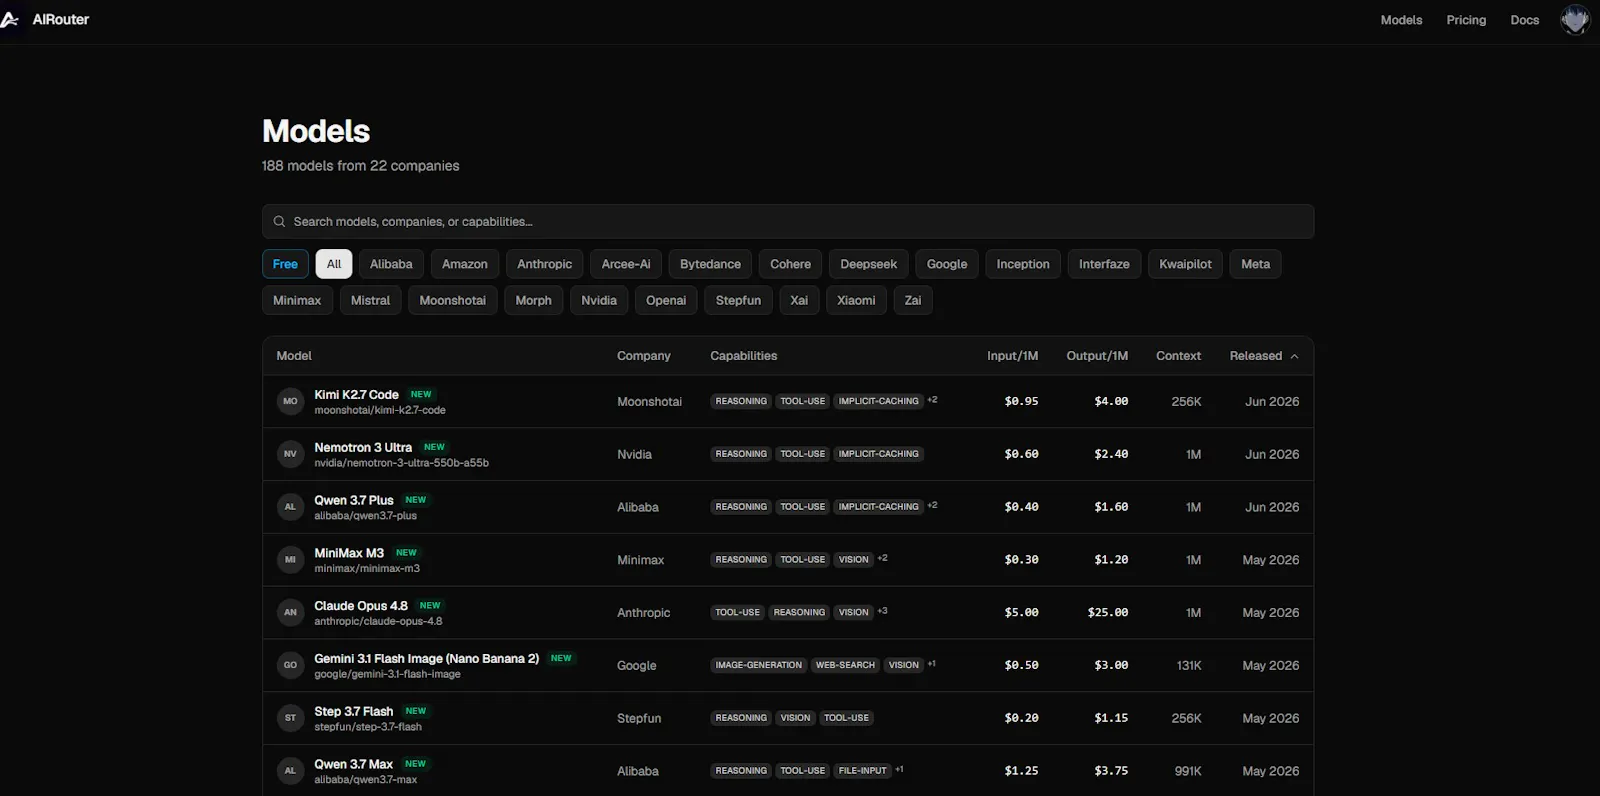This screenshot has width=1600, height=796.
Task: Open the user avatar menu
Action: pos(1575,20)
